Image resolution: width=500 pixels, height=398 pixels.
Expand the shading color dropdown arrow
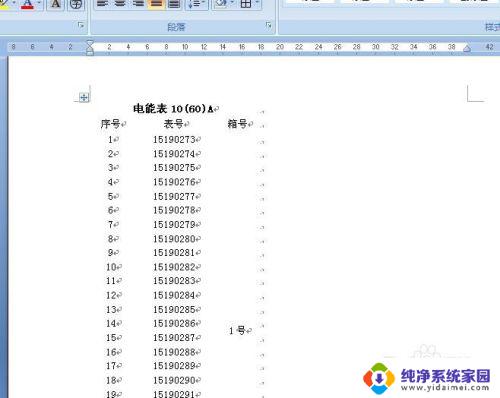coord(232,3)
